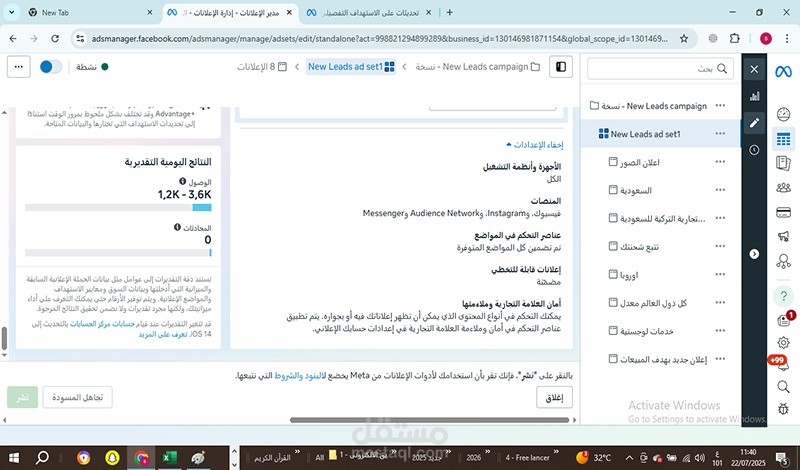This screenshot has height=470, width=800.
Task: Expand the dark side strip arrow
Action: tap(754, 254)
